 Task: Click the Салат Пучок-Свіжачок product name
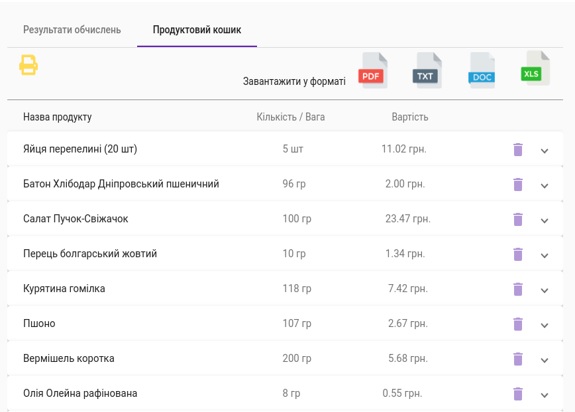[76, 219]
